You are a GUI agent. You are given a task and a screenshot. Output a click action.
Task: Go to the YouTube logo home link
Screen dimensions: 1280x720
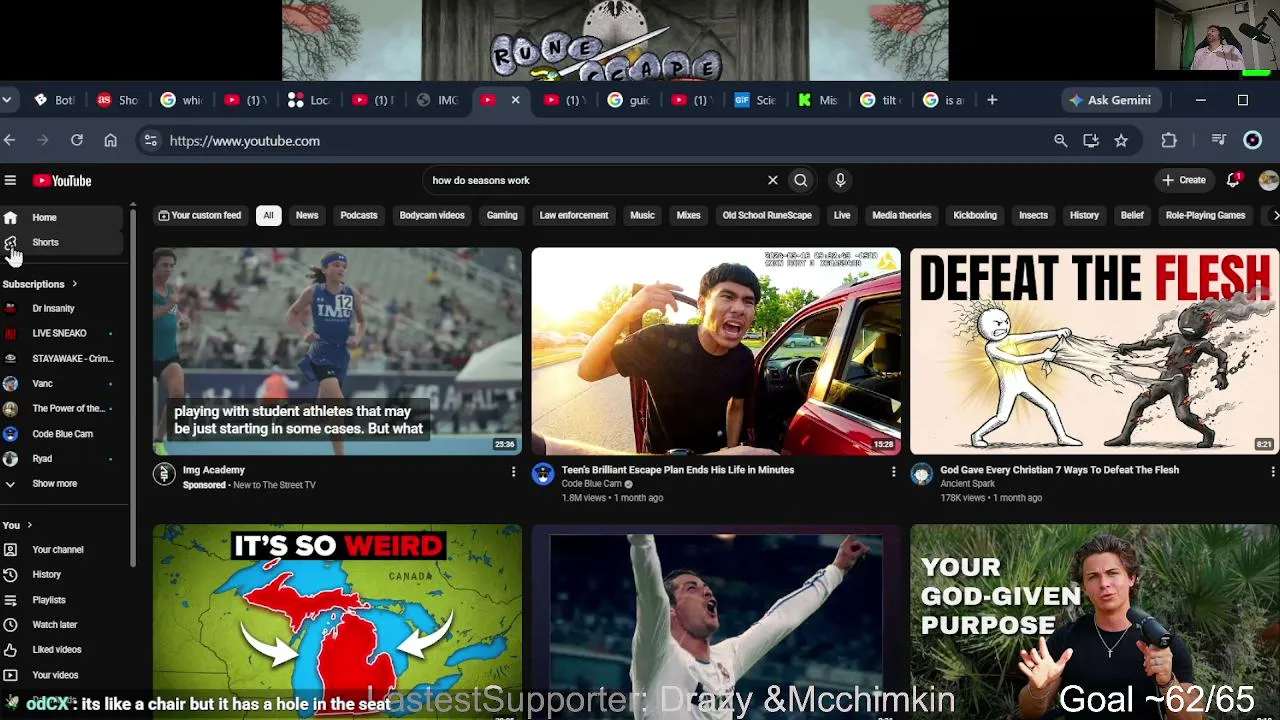pos(62,181)
